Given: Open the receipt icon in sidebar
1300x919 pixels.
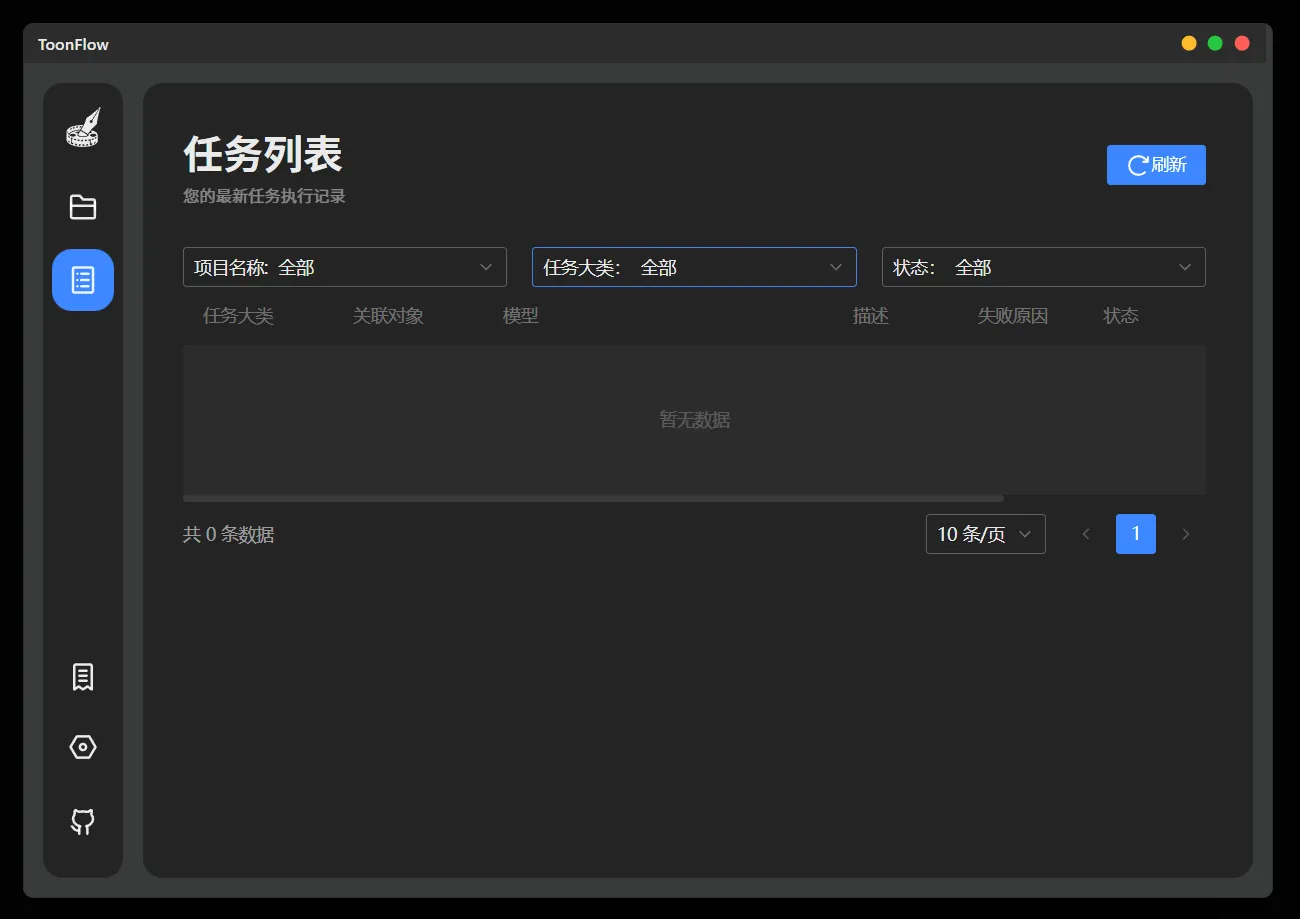Looking at the screenshot, I should 83,677.
